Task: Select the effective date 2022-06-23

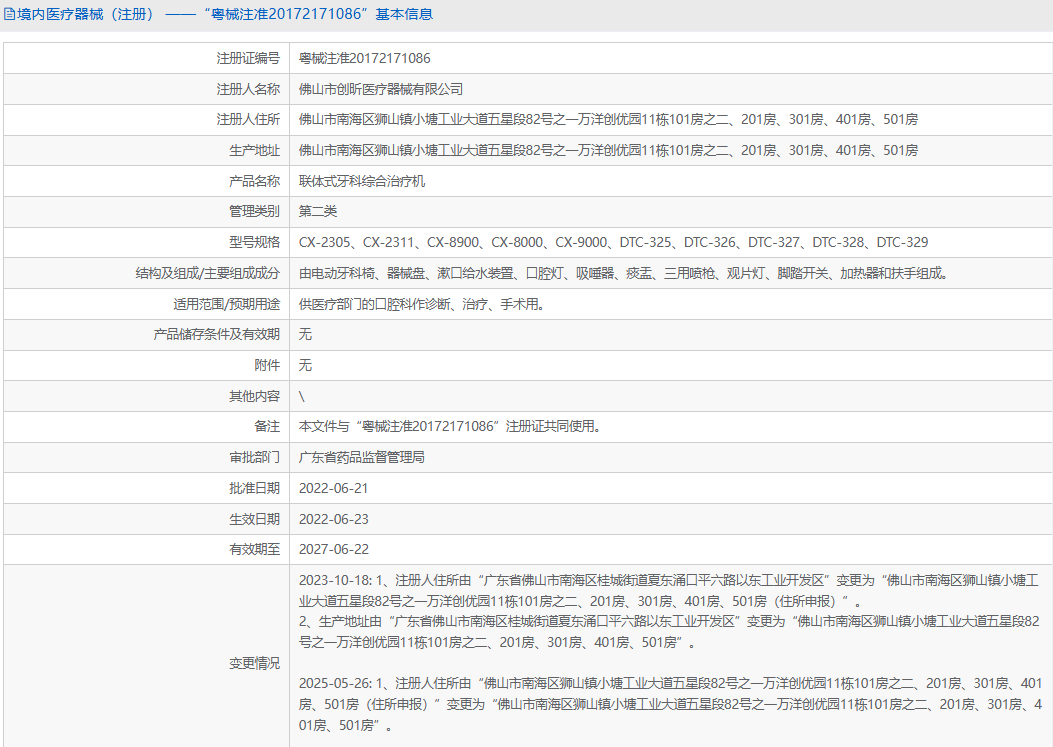Action: click(x=334, y=519)
